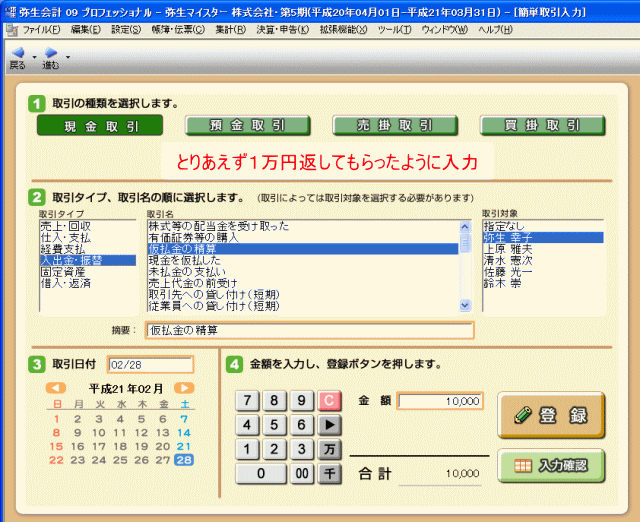Select 借入・返済 in the 取引タイプ list

[88, 283]
